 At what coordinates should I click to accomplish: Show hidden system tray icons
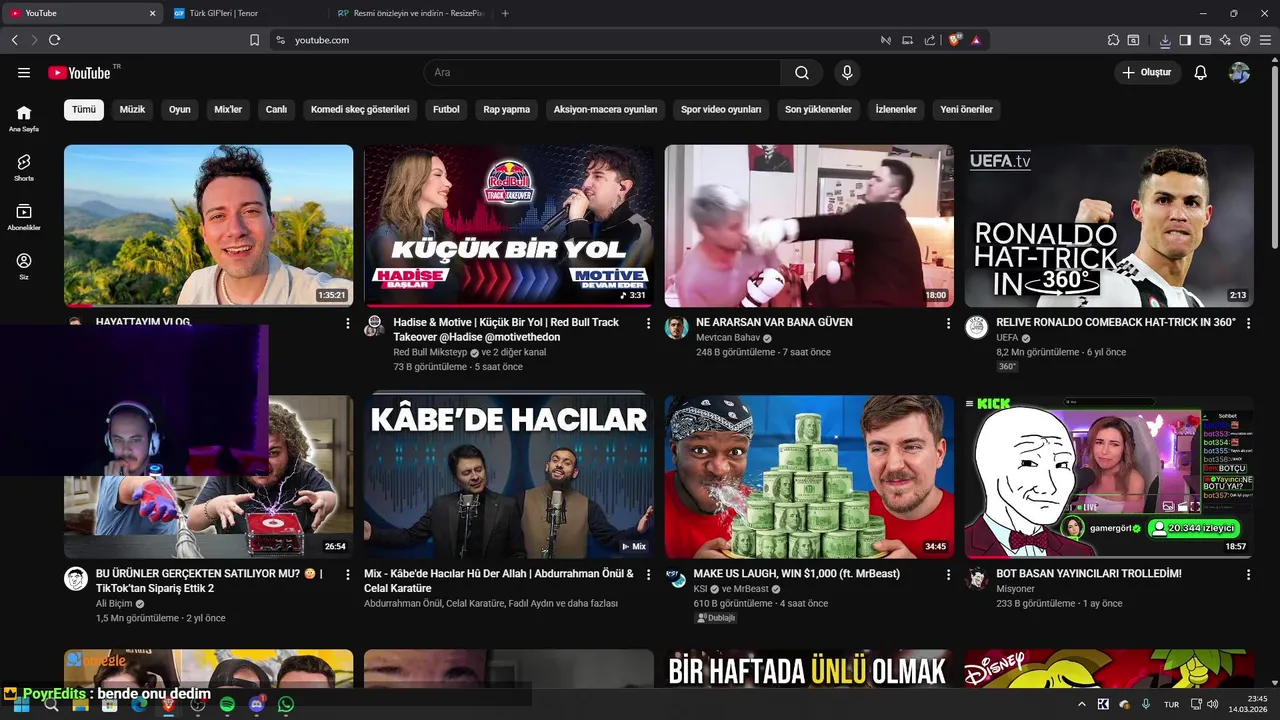point(1081,704)
